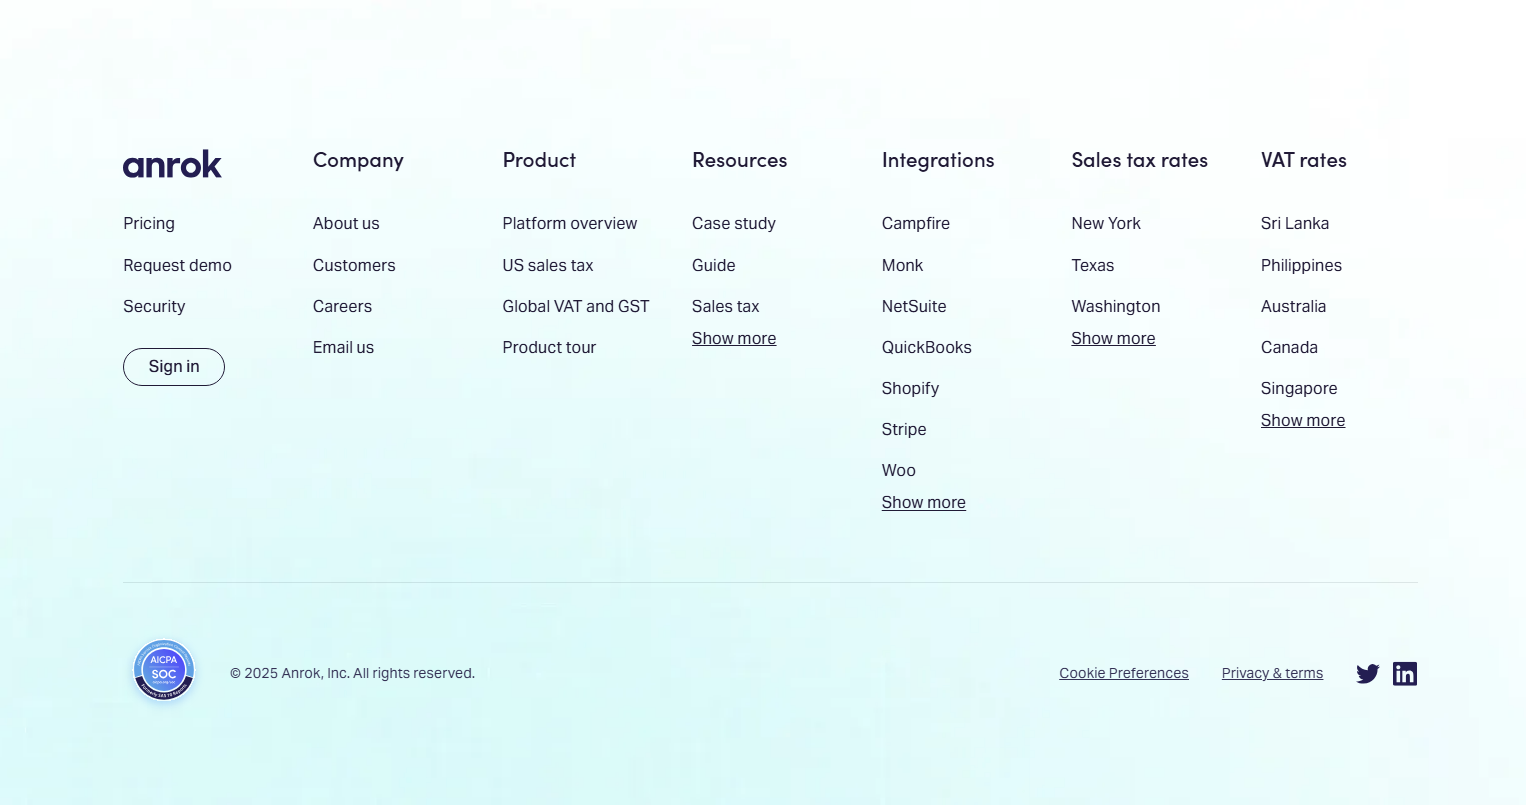
Task: Click the Anrok logo
Action: tap(172, 164)
